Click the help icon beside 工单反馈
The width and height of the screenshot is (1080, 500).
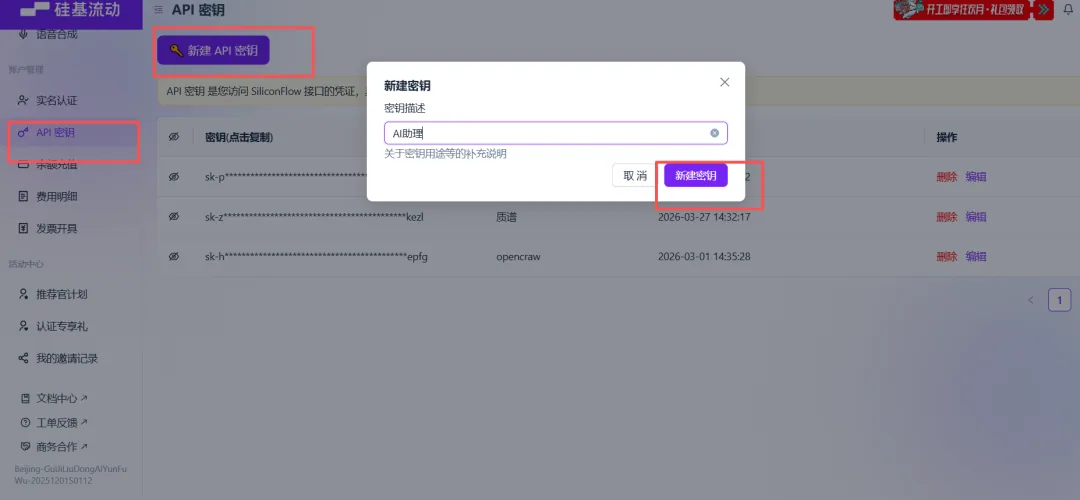[25, 422]
